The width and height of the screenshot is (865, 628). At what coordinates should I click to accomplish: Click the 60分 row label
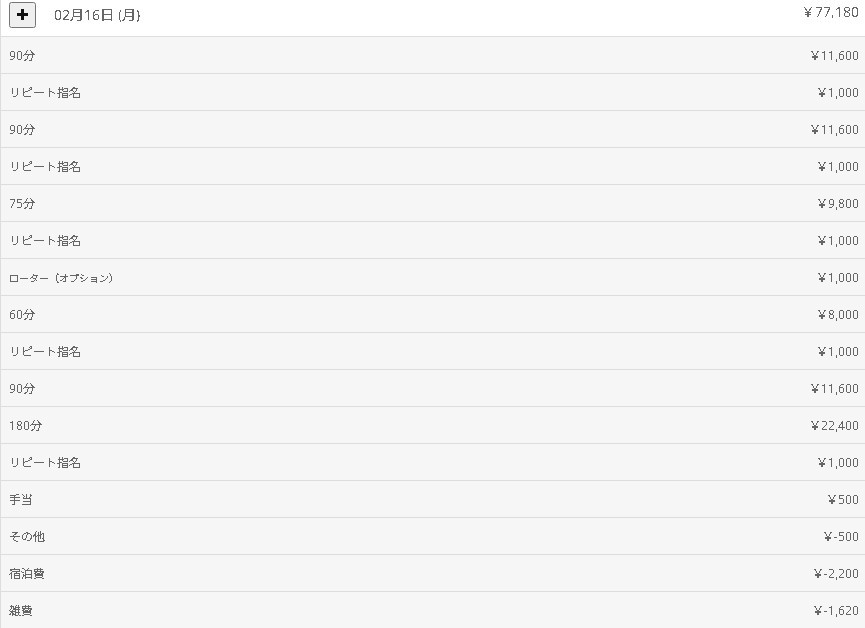pyautogui.click(x=22, y=315)
